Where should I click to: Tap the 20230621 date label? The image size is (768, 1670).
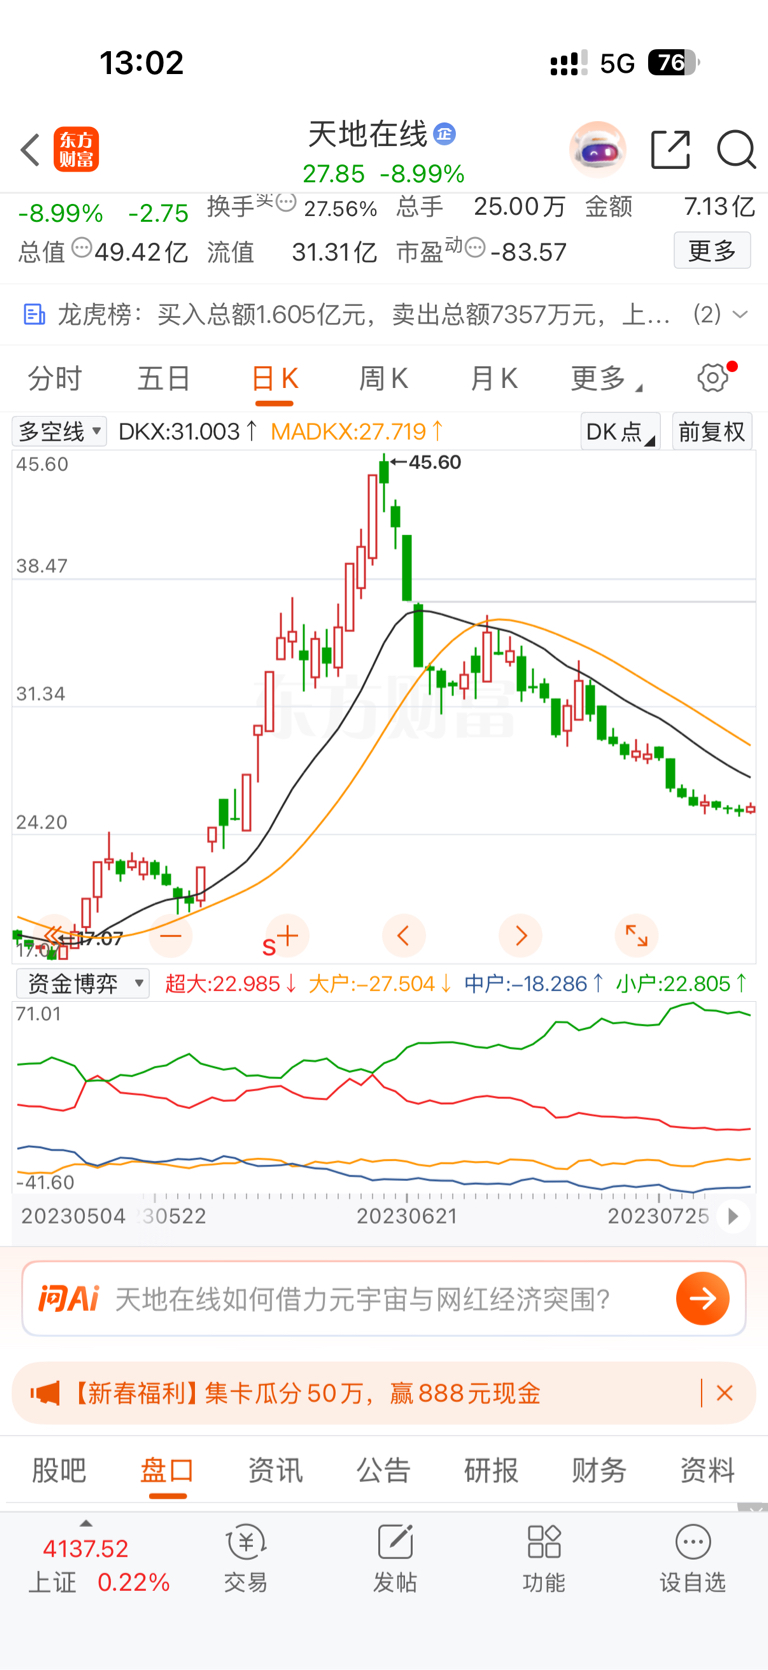coord(407,1216)
